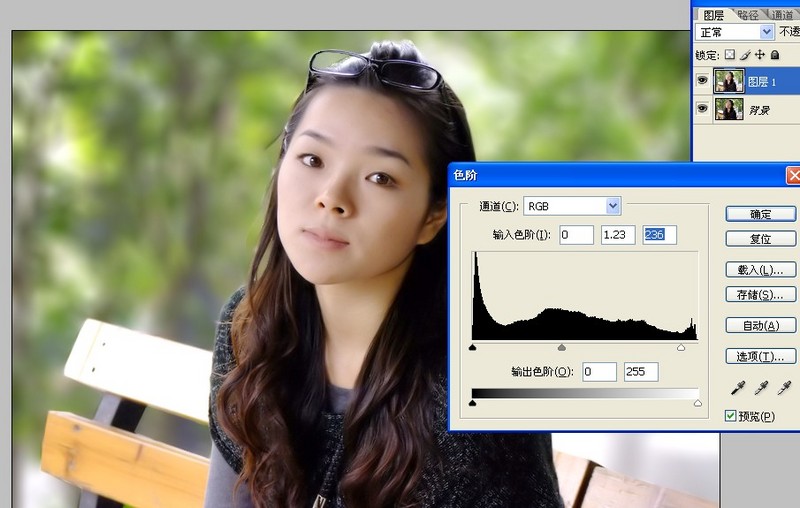Click the output black level slider
The image size is (800, 508).
[x=472, y=403]
